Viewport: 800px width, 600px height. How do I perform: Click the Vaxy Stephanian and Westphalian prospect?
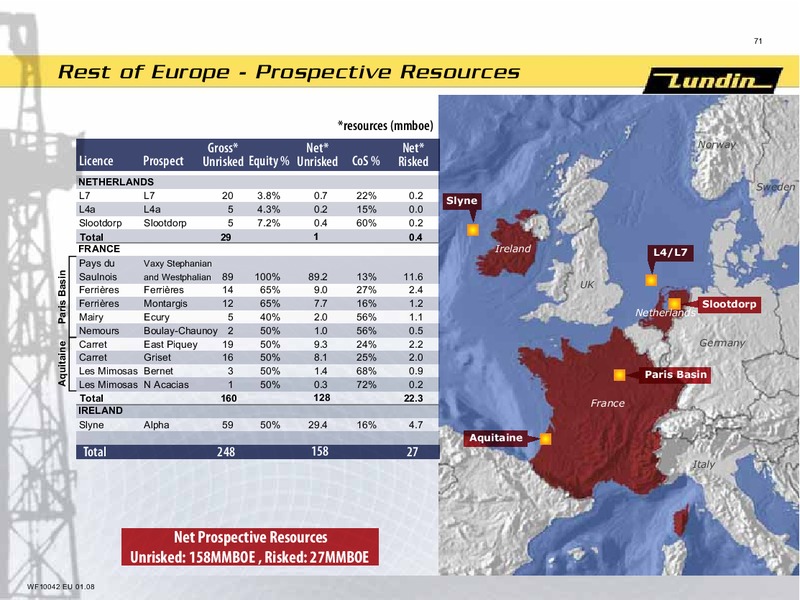[177, 270]
